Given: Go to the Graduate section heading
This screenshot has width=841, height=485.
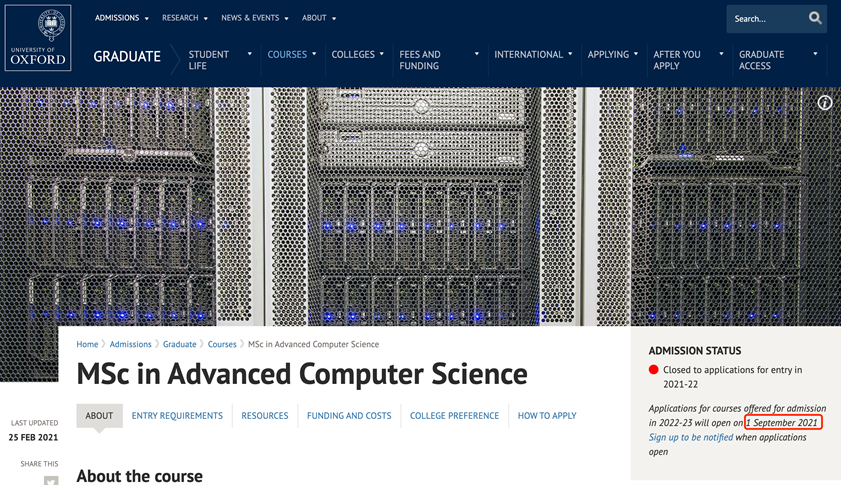Looking at the screenshot, I should [127, 57].
